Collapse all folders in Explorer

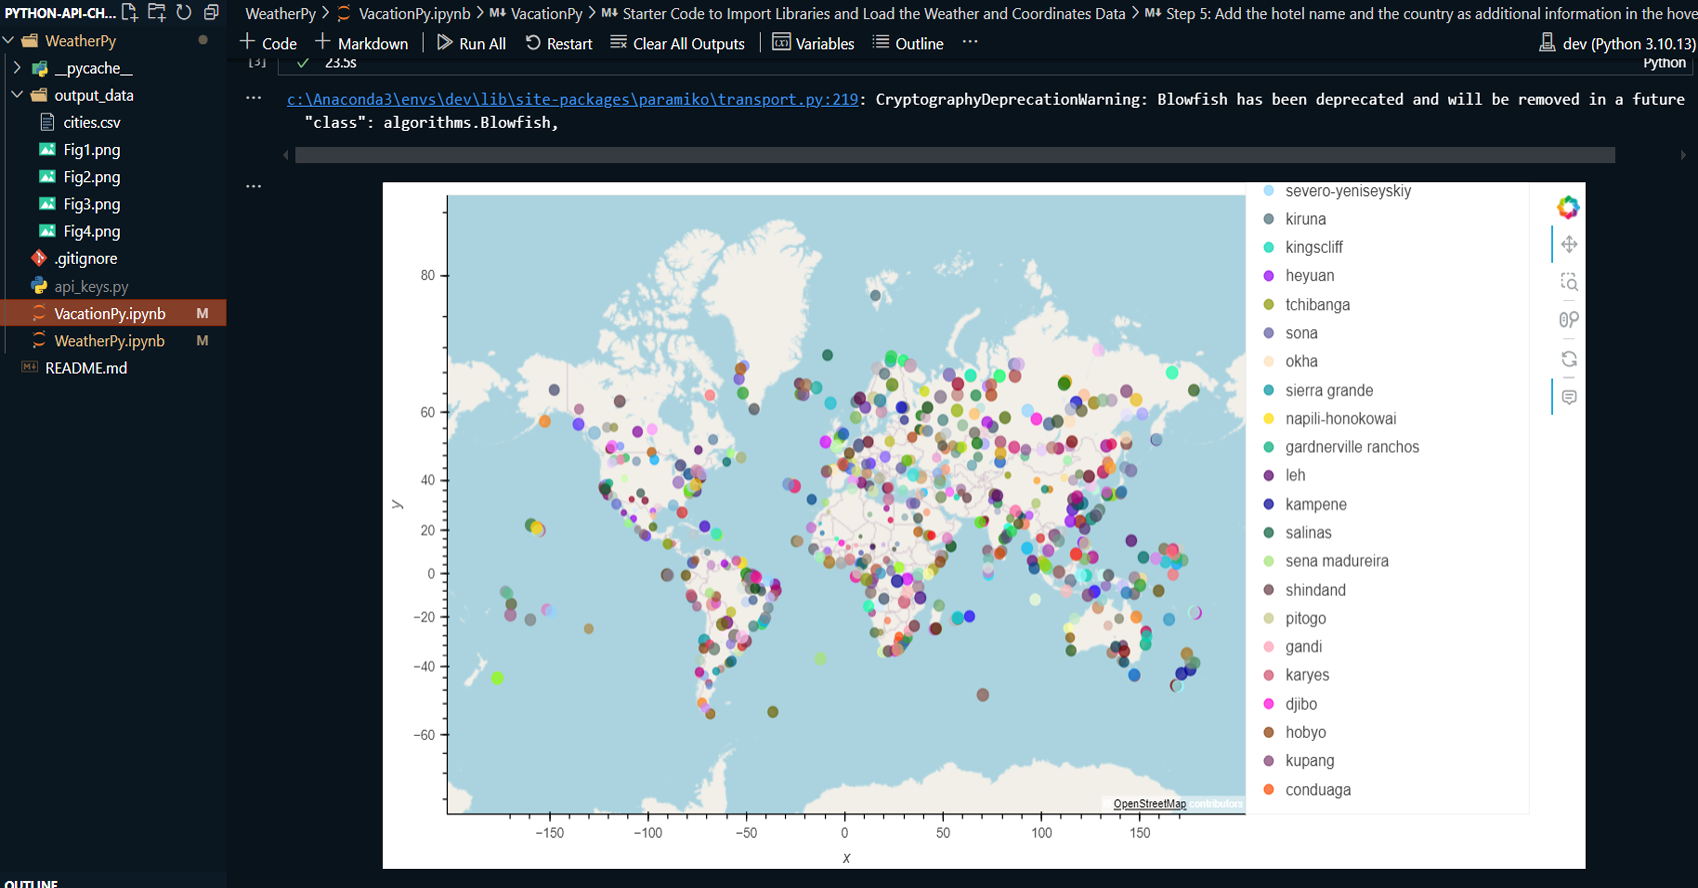pos(211,13)
